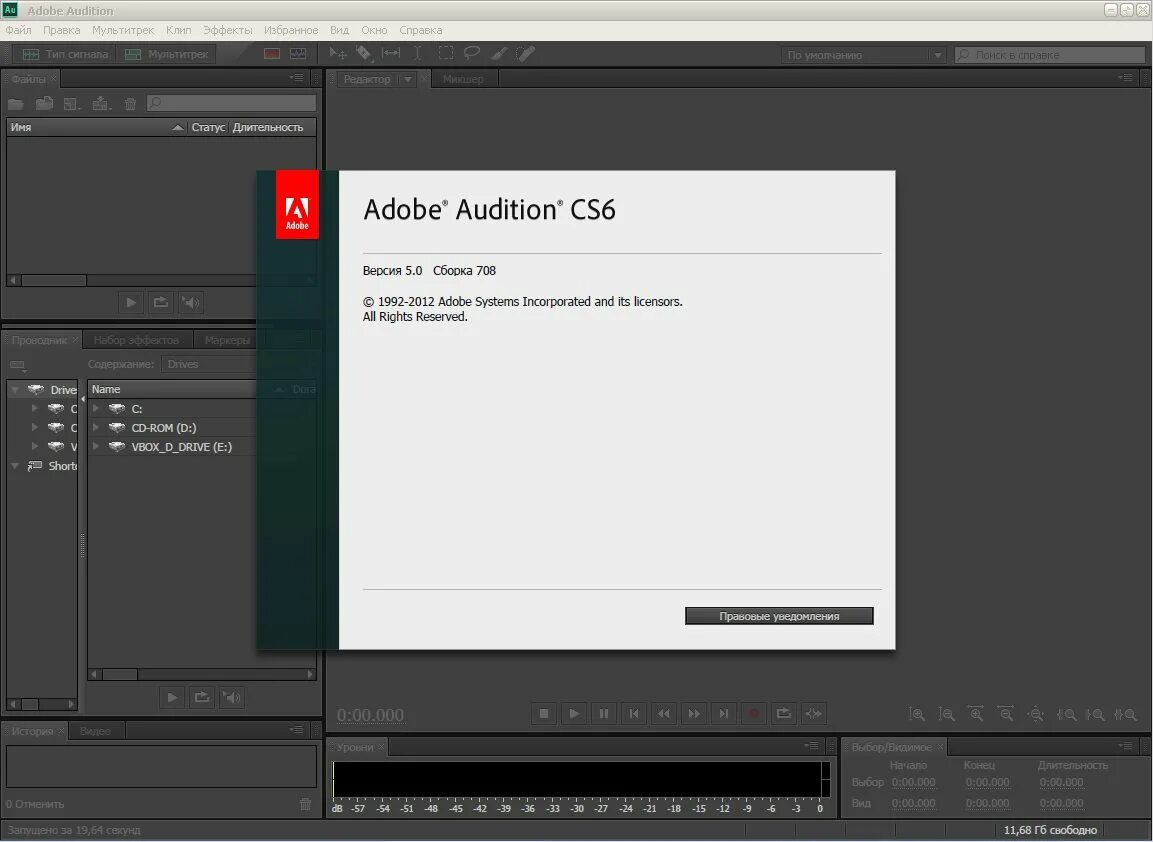Expand the VBOX_D_DRIVE (E:) row
Image resolution: width=1153 pixels, height=842 pixels.
[96, 446]
